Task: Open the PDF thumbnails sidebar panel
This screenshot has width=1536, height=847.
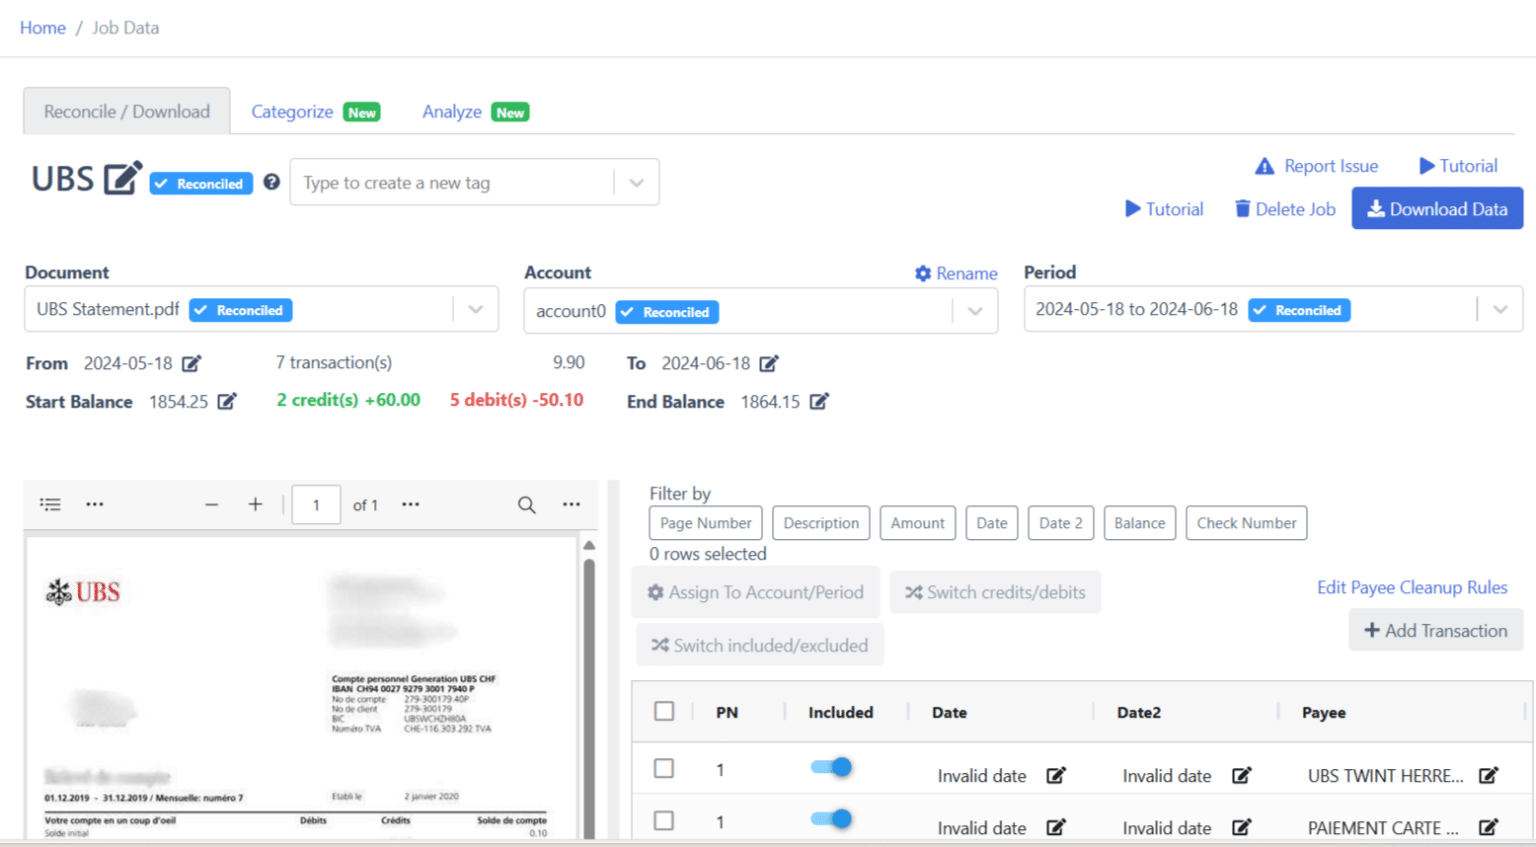Action: pos(50,504)
